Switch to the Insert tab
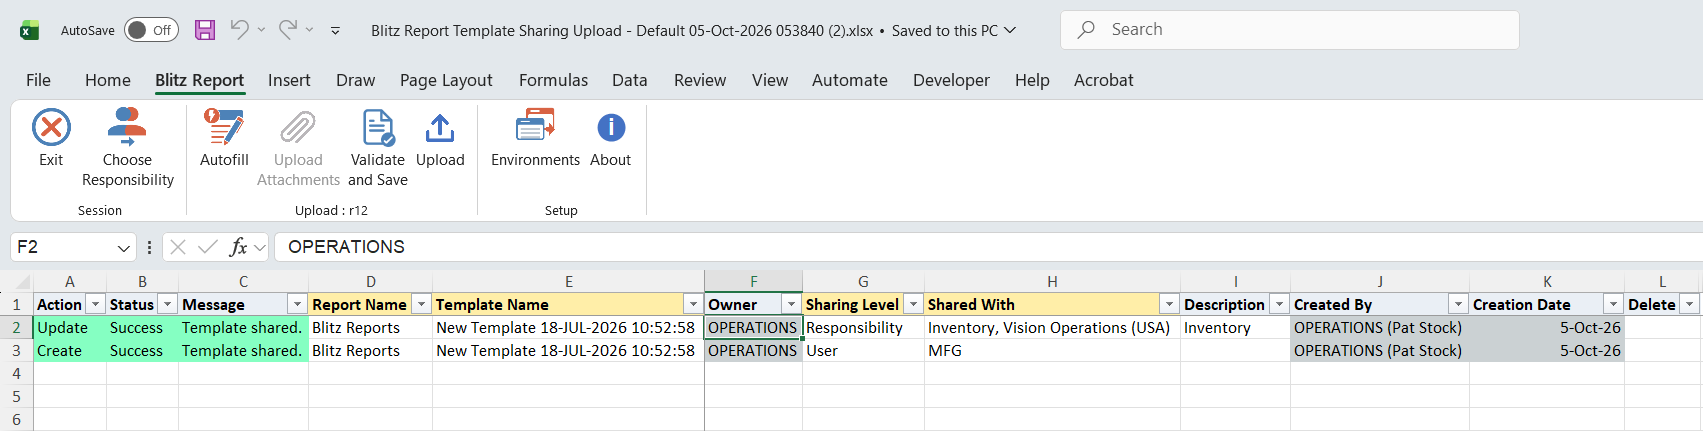The height and width of the screenshot is (431, 1703). (289, 80)
